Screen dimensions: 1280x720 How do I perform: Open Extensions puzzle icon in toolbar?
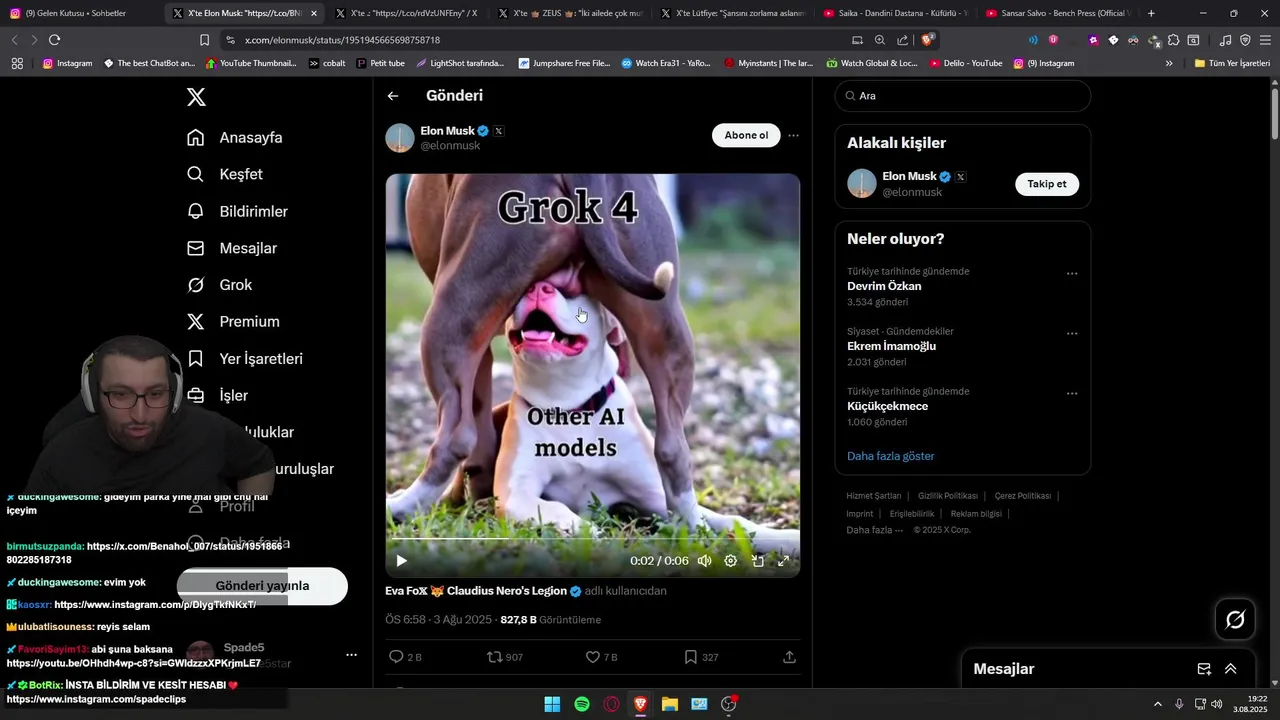(1174, 40)
